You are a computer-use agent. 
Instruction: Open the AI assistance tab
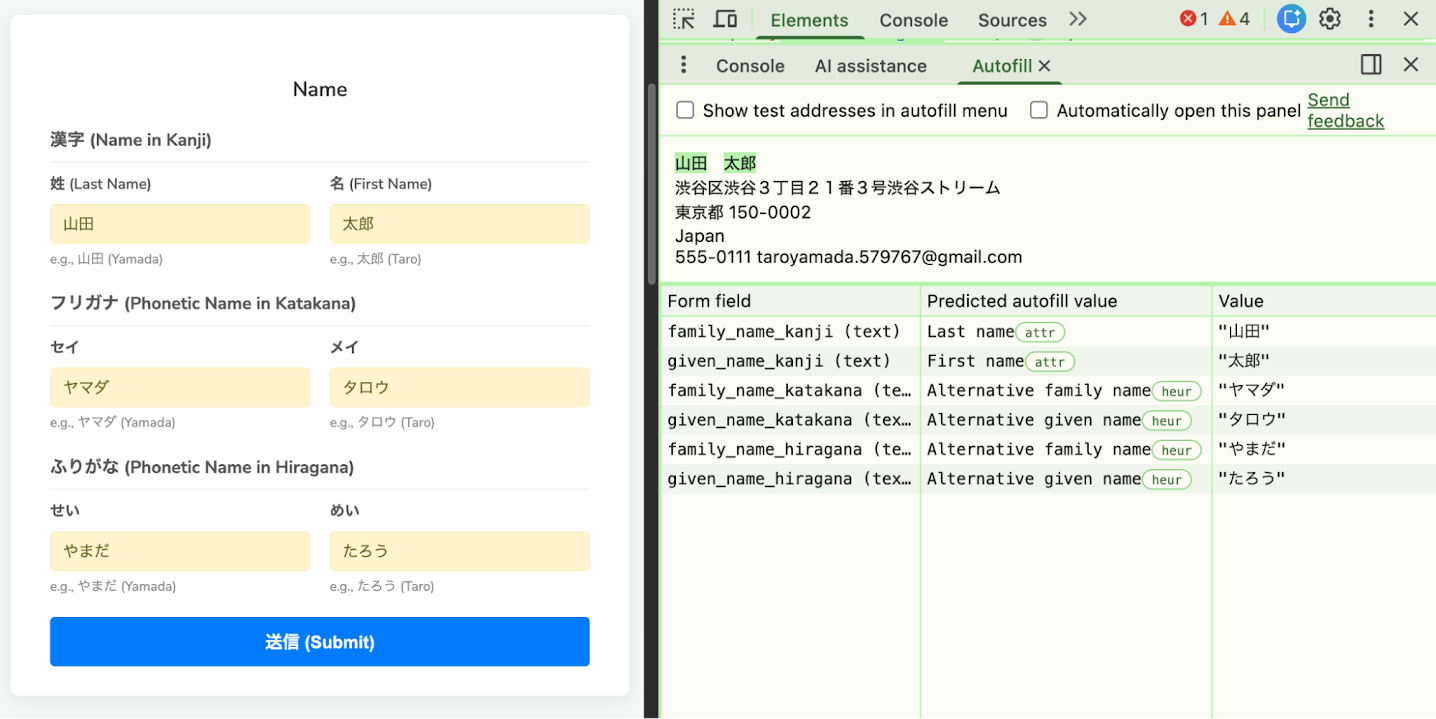871,65
